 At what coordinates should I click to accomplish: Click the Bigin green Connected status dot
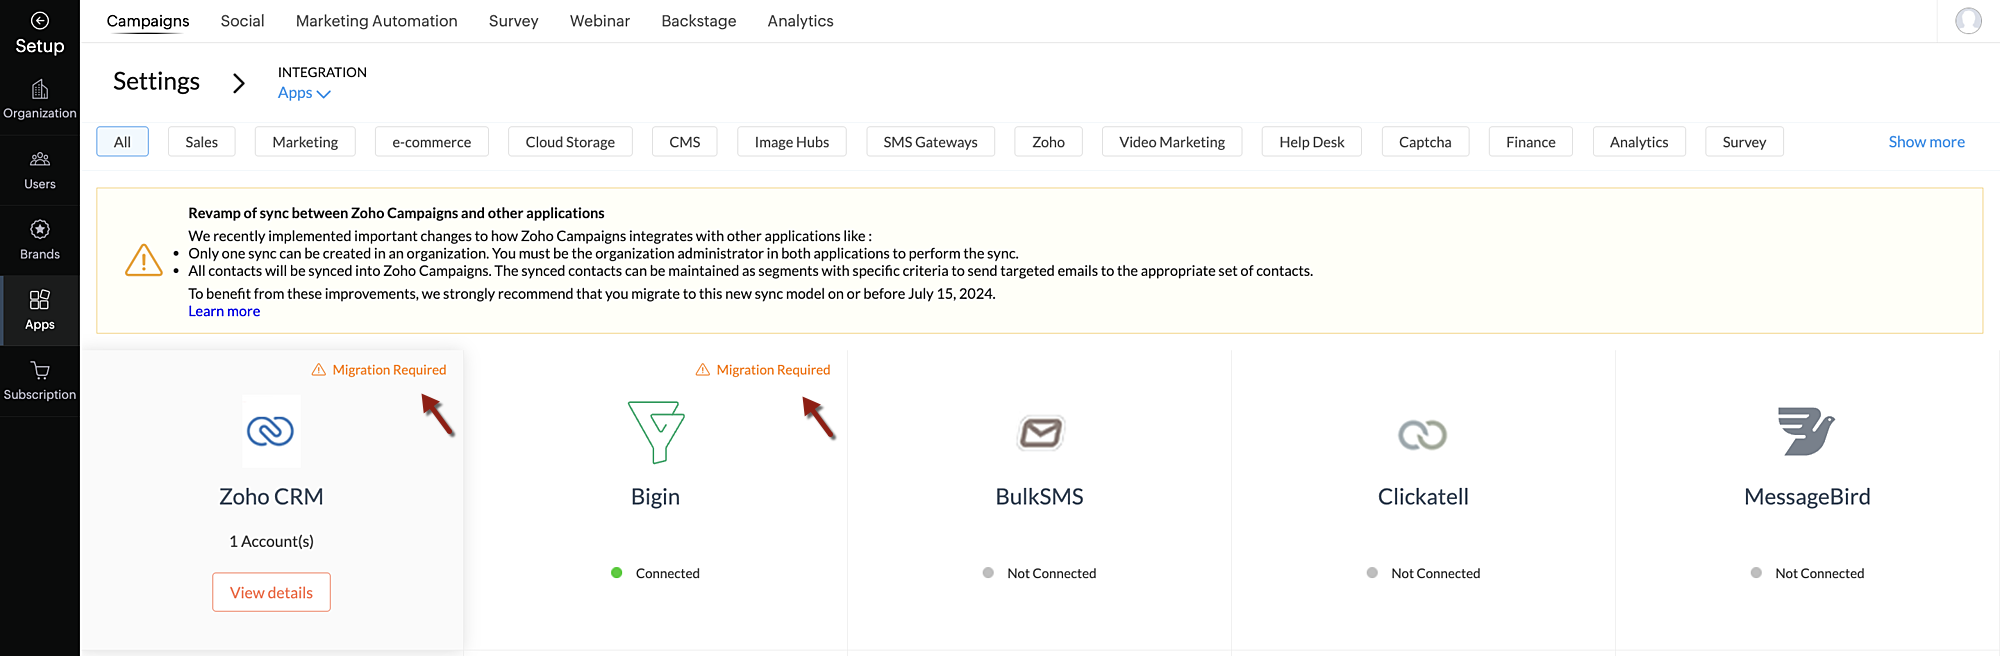[617, 573]
